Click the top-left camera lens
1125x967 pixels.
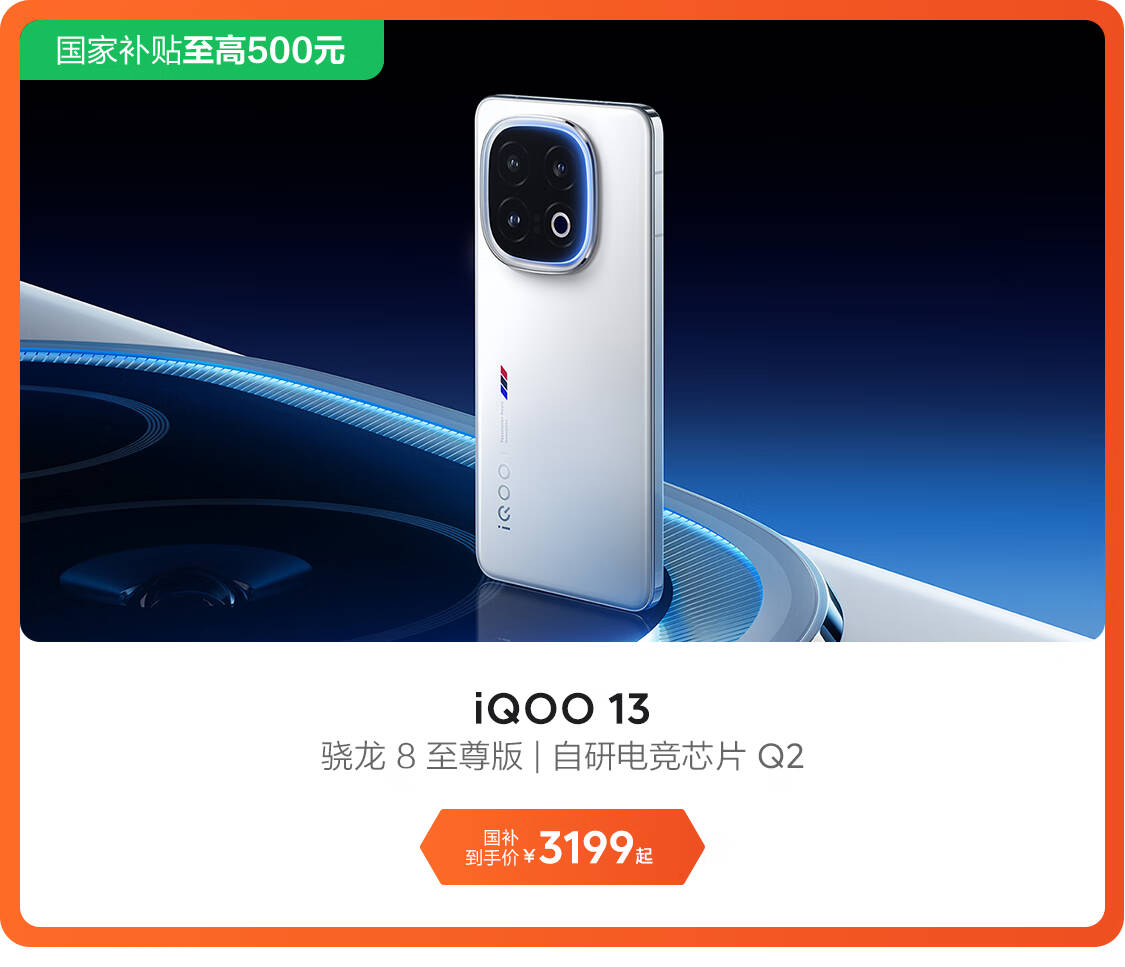pos(513,163)
